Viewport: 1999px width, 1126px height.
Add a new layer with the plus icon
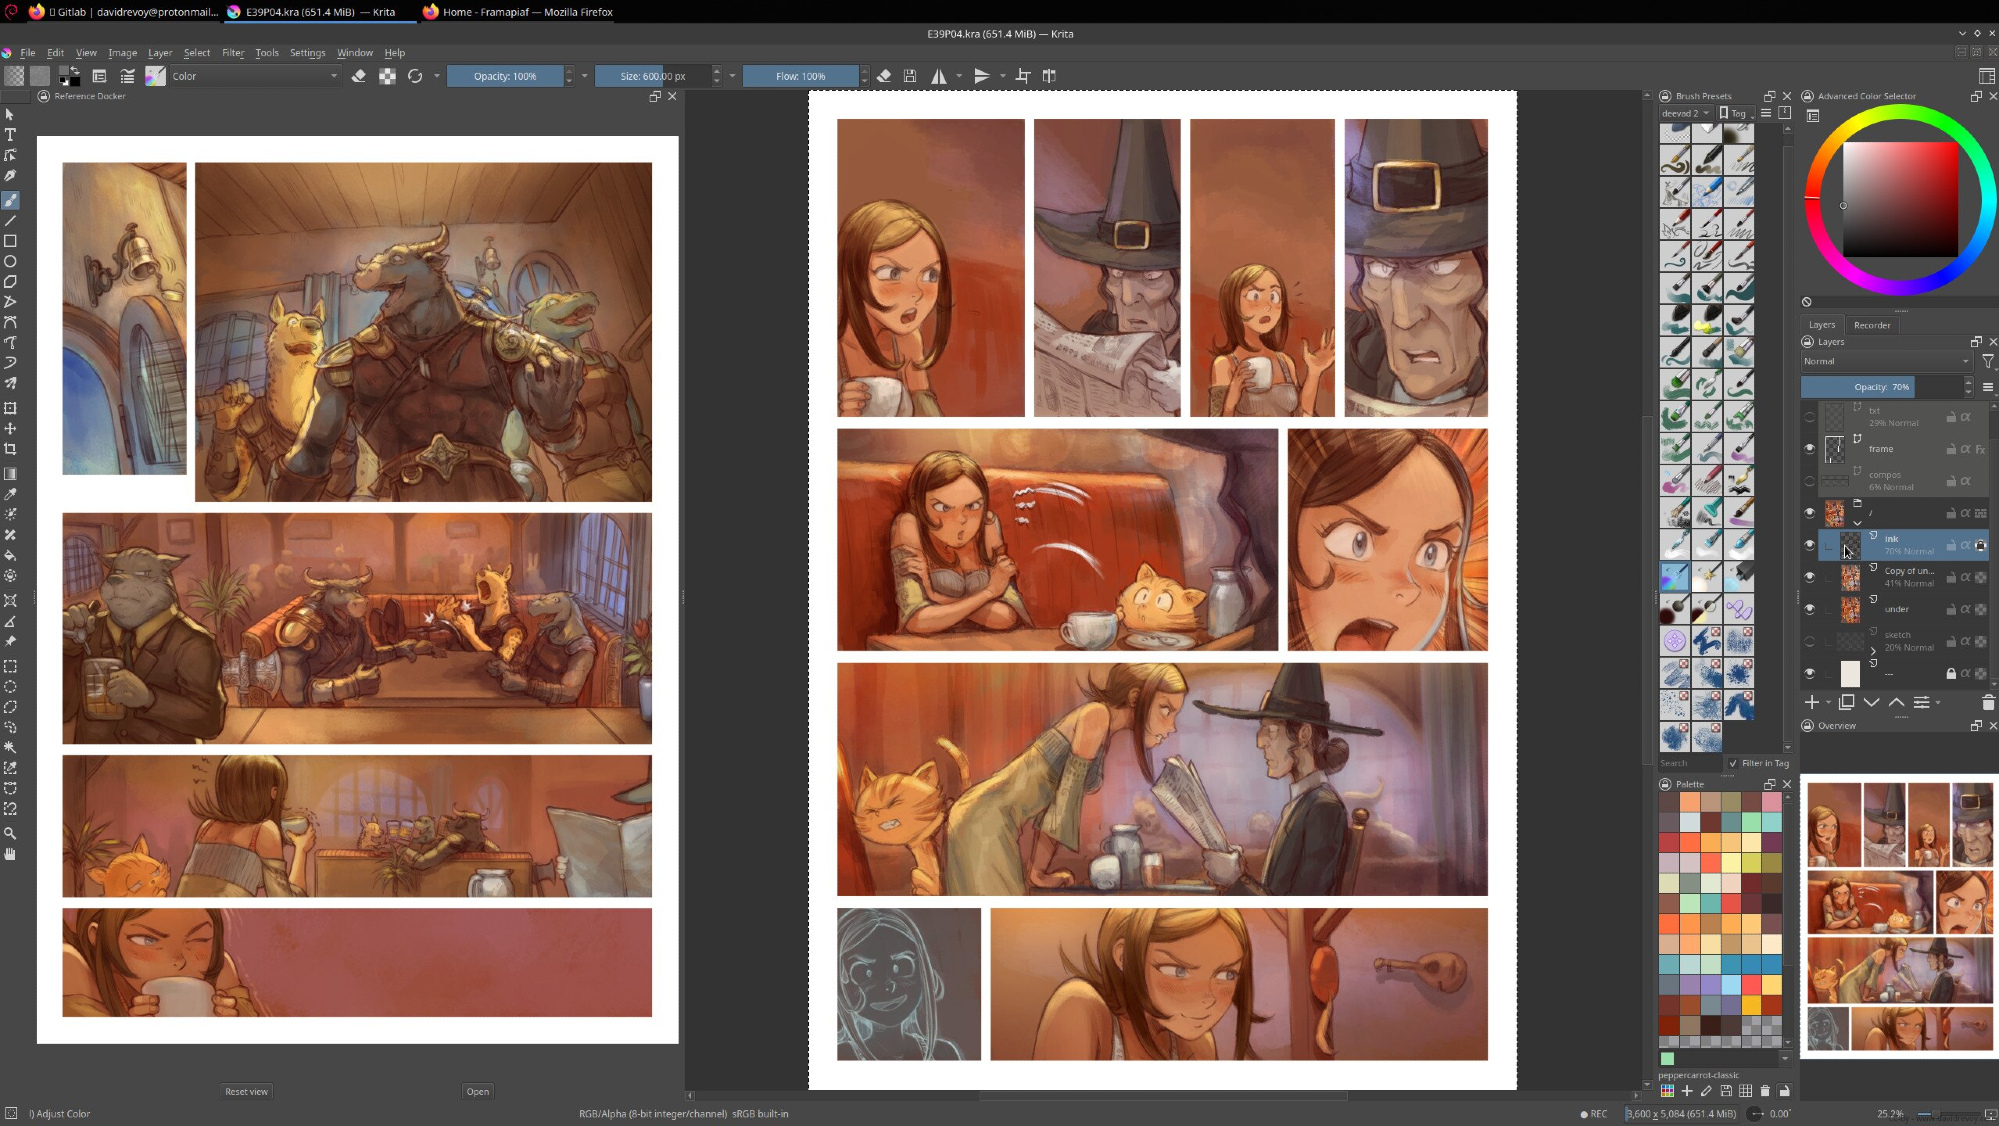point(1811,703)
